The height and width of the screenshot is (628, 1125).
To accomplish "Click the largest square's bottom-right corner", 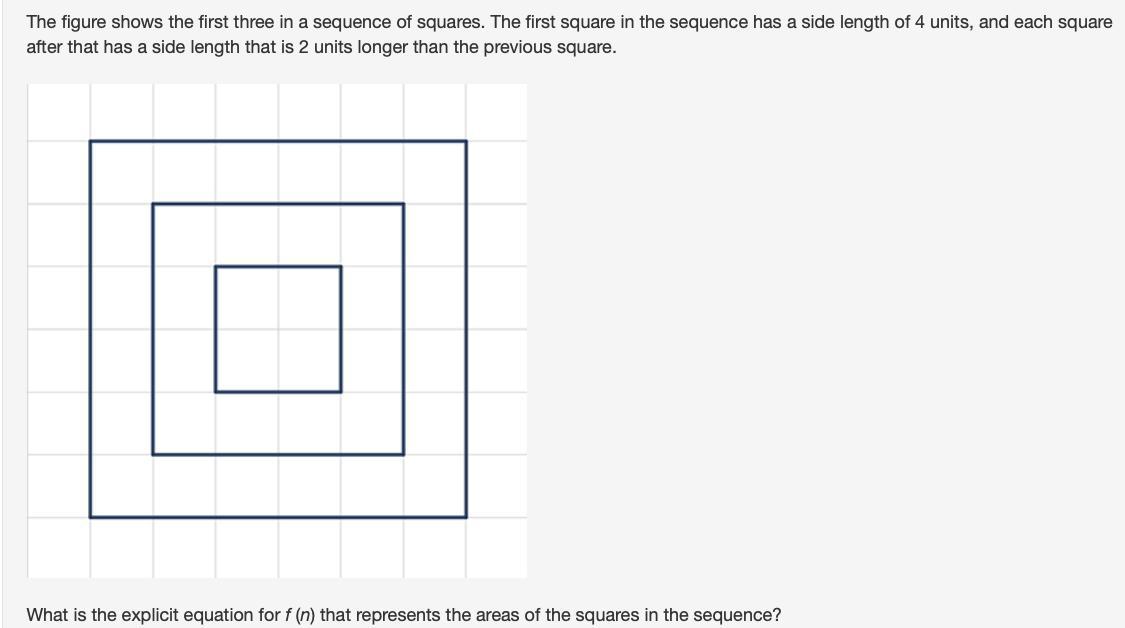I will (466, 517).
